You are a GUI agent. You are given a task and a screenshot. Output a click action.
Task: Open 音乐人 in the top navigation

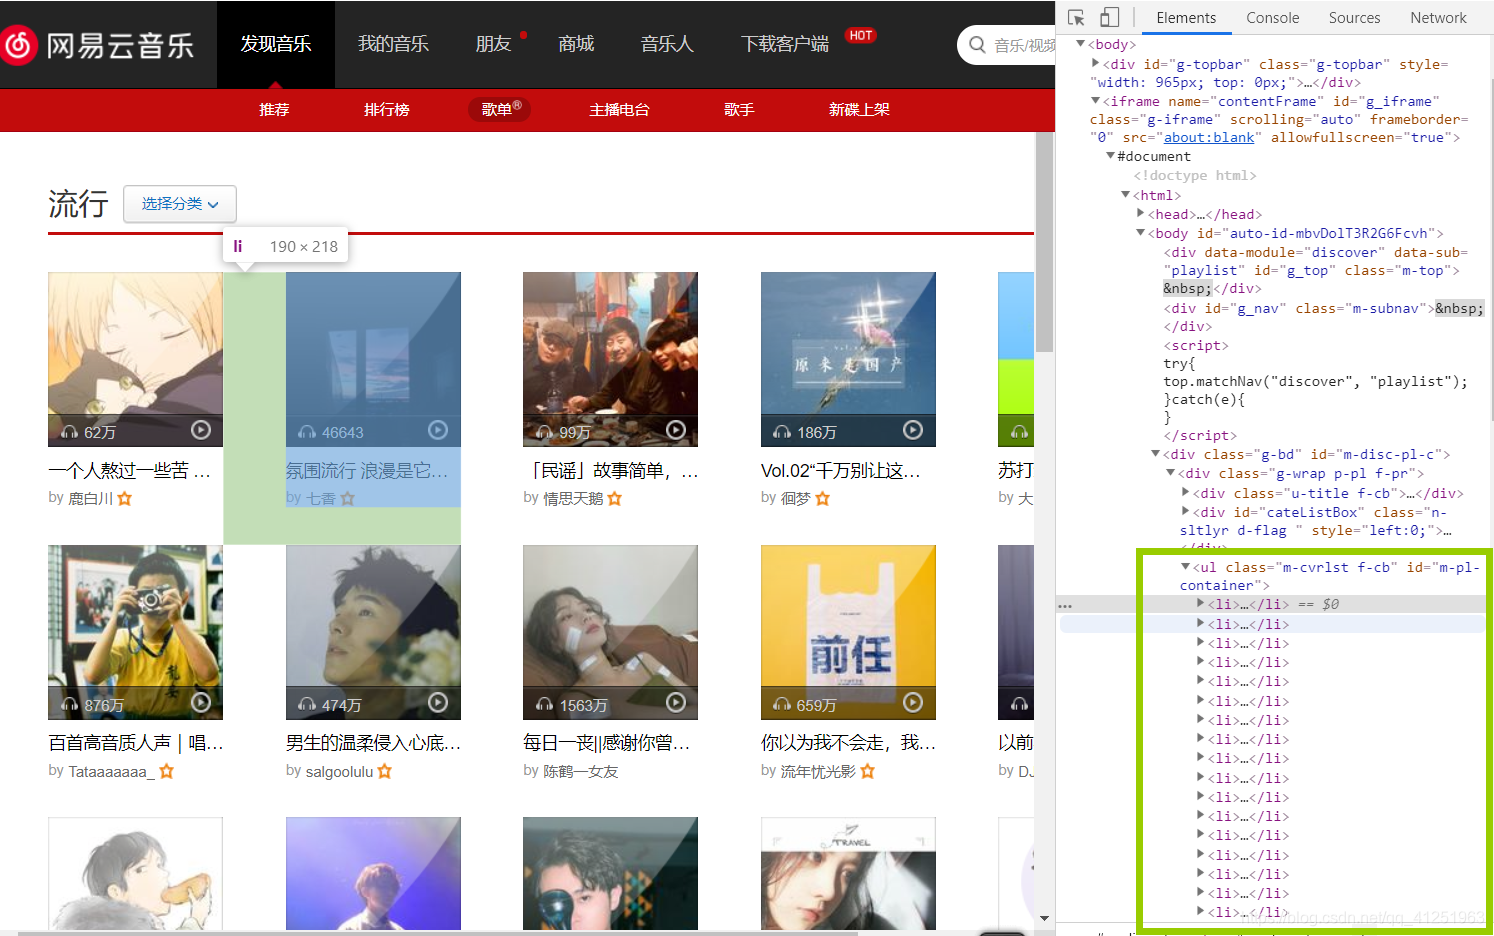667,44
